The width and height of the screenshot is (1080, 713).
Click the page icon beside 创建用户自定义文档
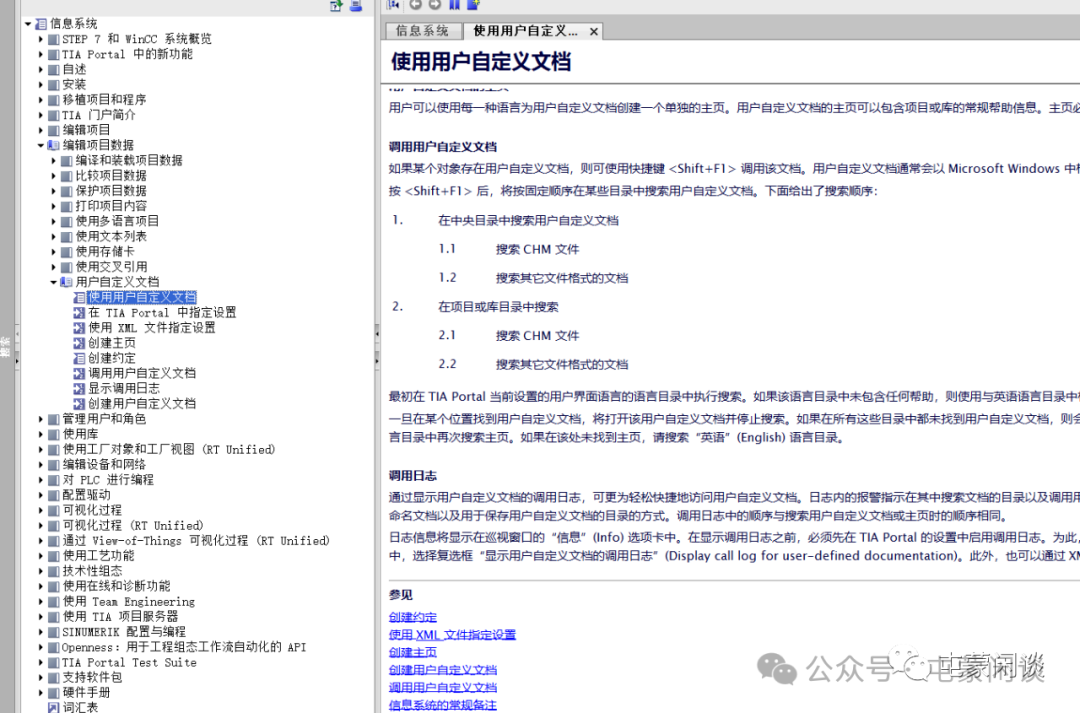pos(79,404)
